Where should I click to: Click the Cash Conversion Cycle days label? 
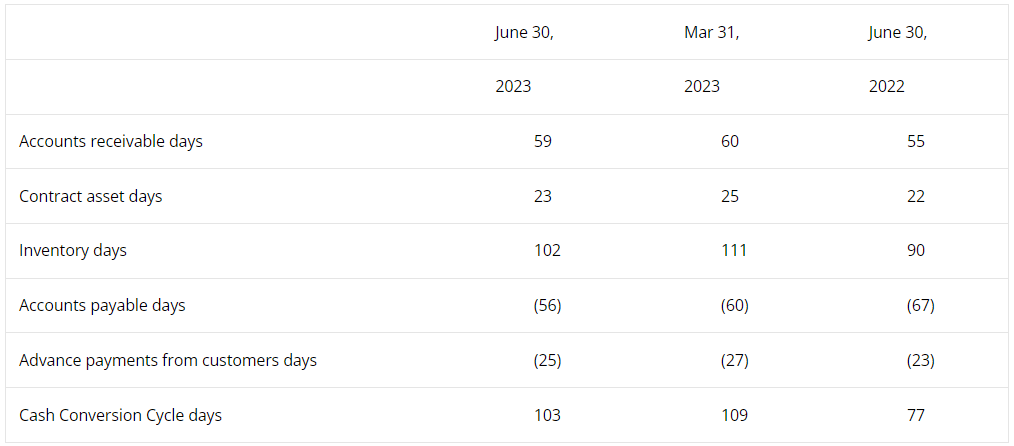click(x=120, y=415)
